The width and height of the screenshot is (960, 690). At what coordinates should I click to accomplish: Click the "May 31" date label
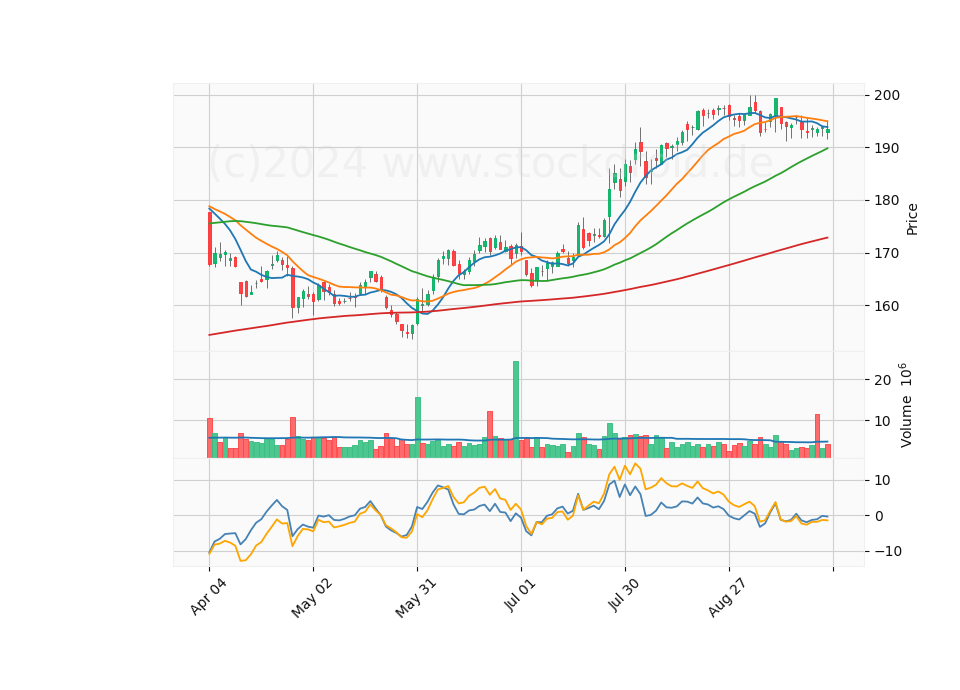point(416,598)
